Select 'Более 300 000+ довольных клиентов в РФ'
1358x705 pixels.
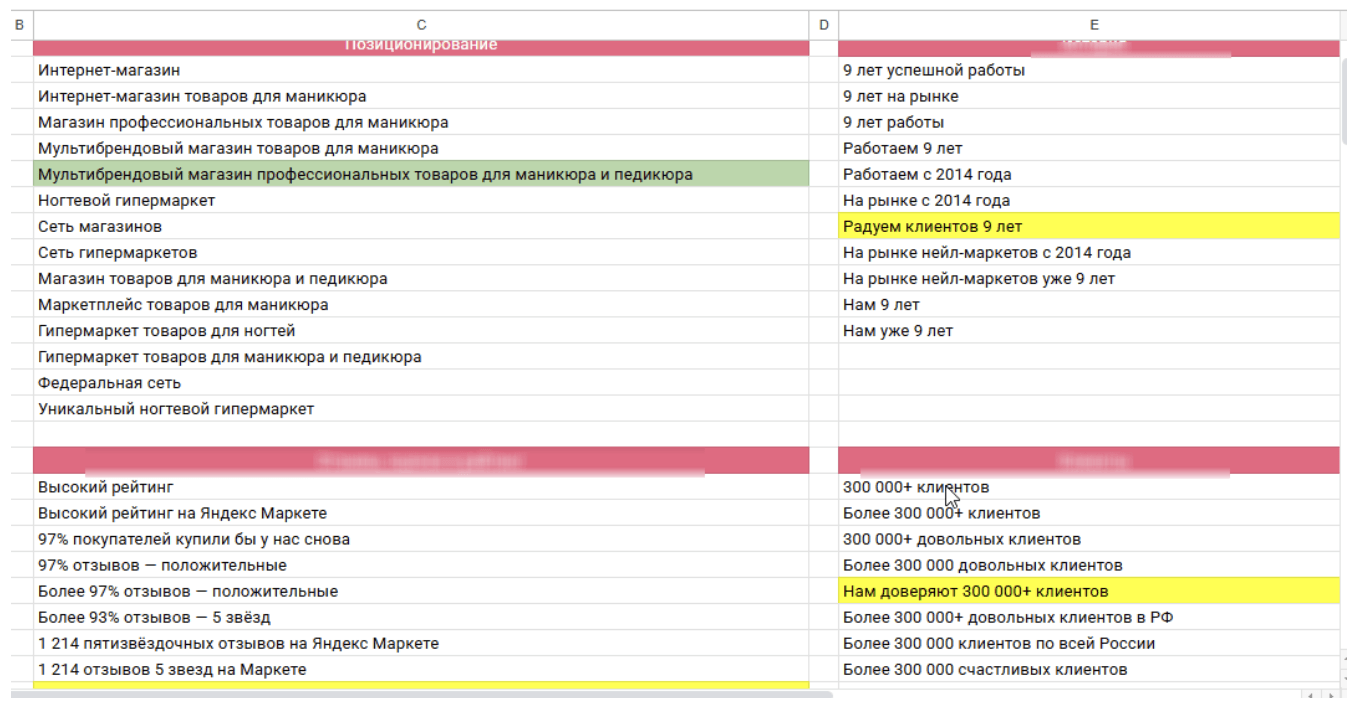click(1089, 617)
